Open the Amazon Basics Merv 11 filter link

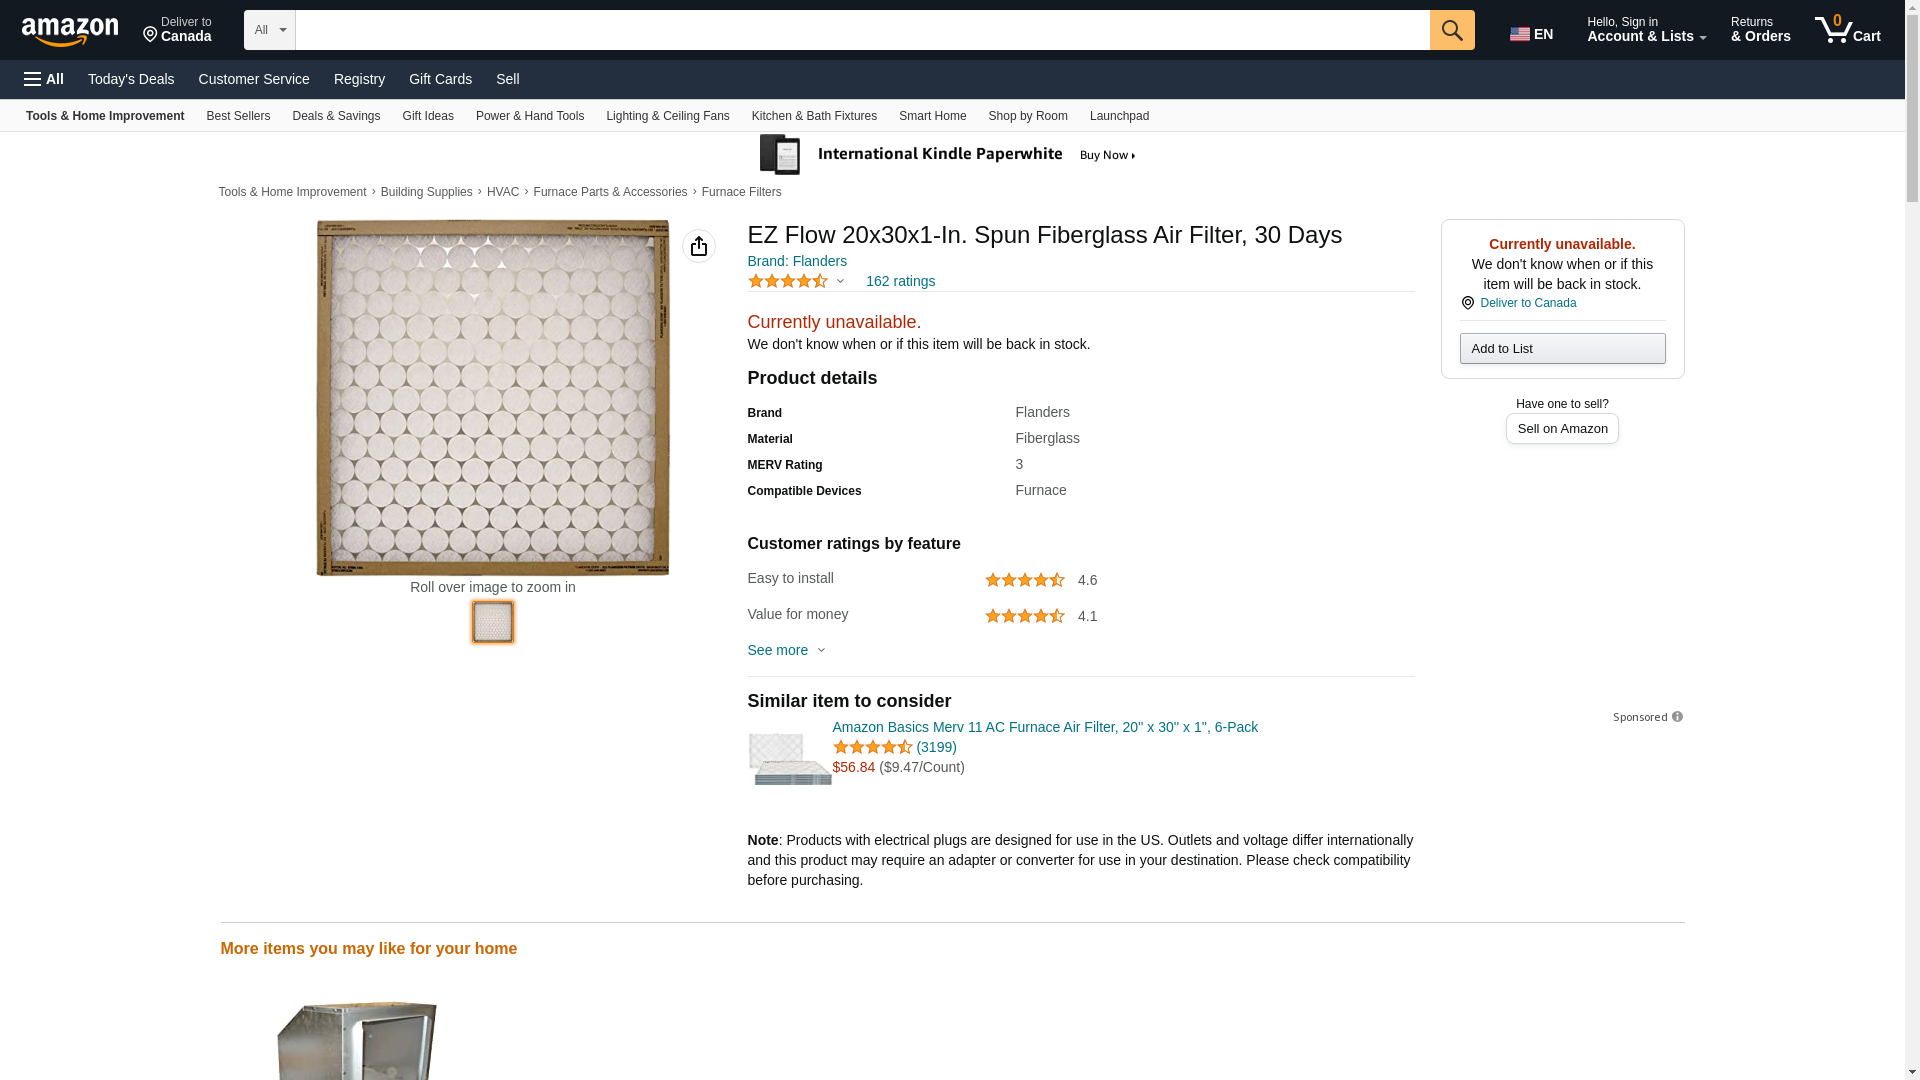tap(1044, 727)
